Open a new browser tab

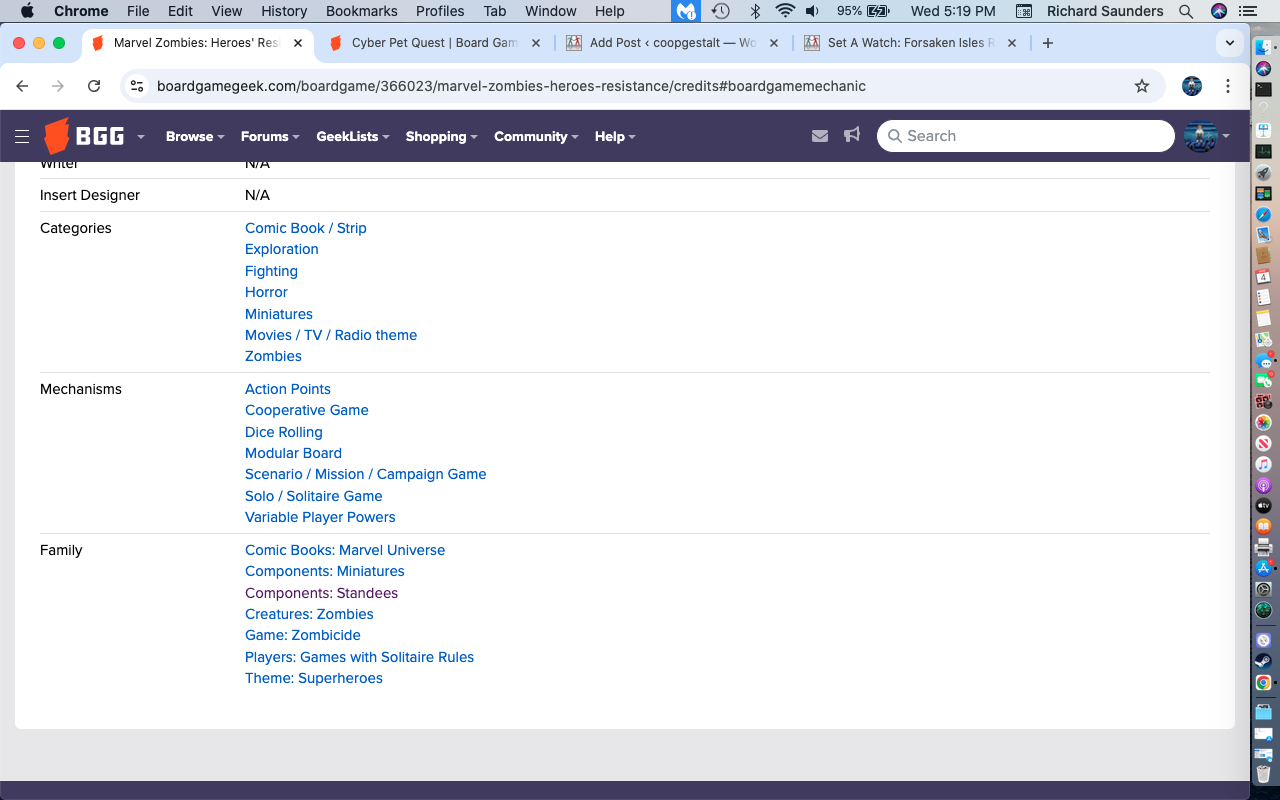pos(1047,43)
